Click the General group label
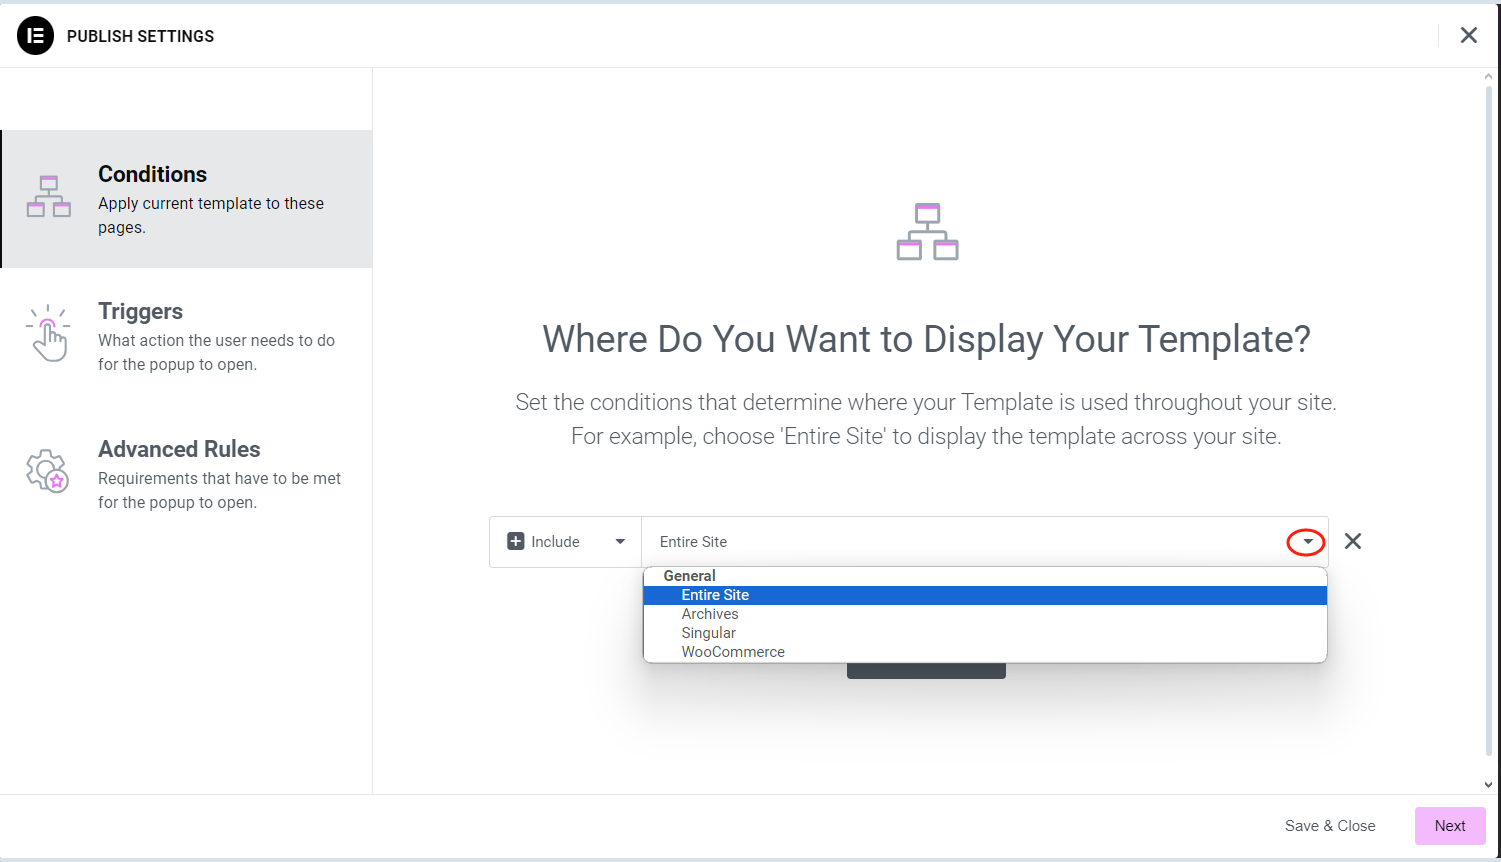1501x862 pixels. point(689,576)
